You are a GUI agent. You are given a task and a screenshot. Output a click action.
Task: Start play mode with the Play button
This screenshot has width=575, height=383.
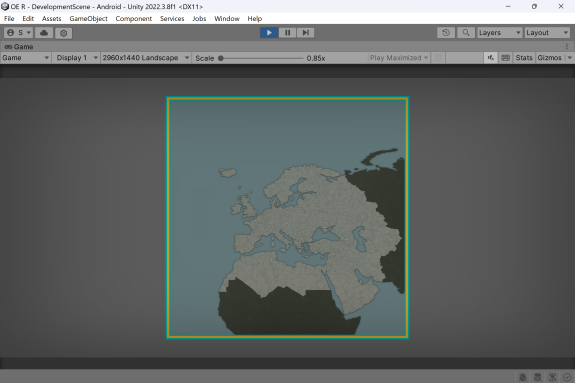[269, 33]
